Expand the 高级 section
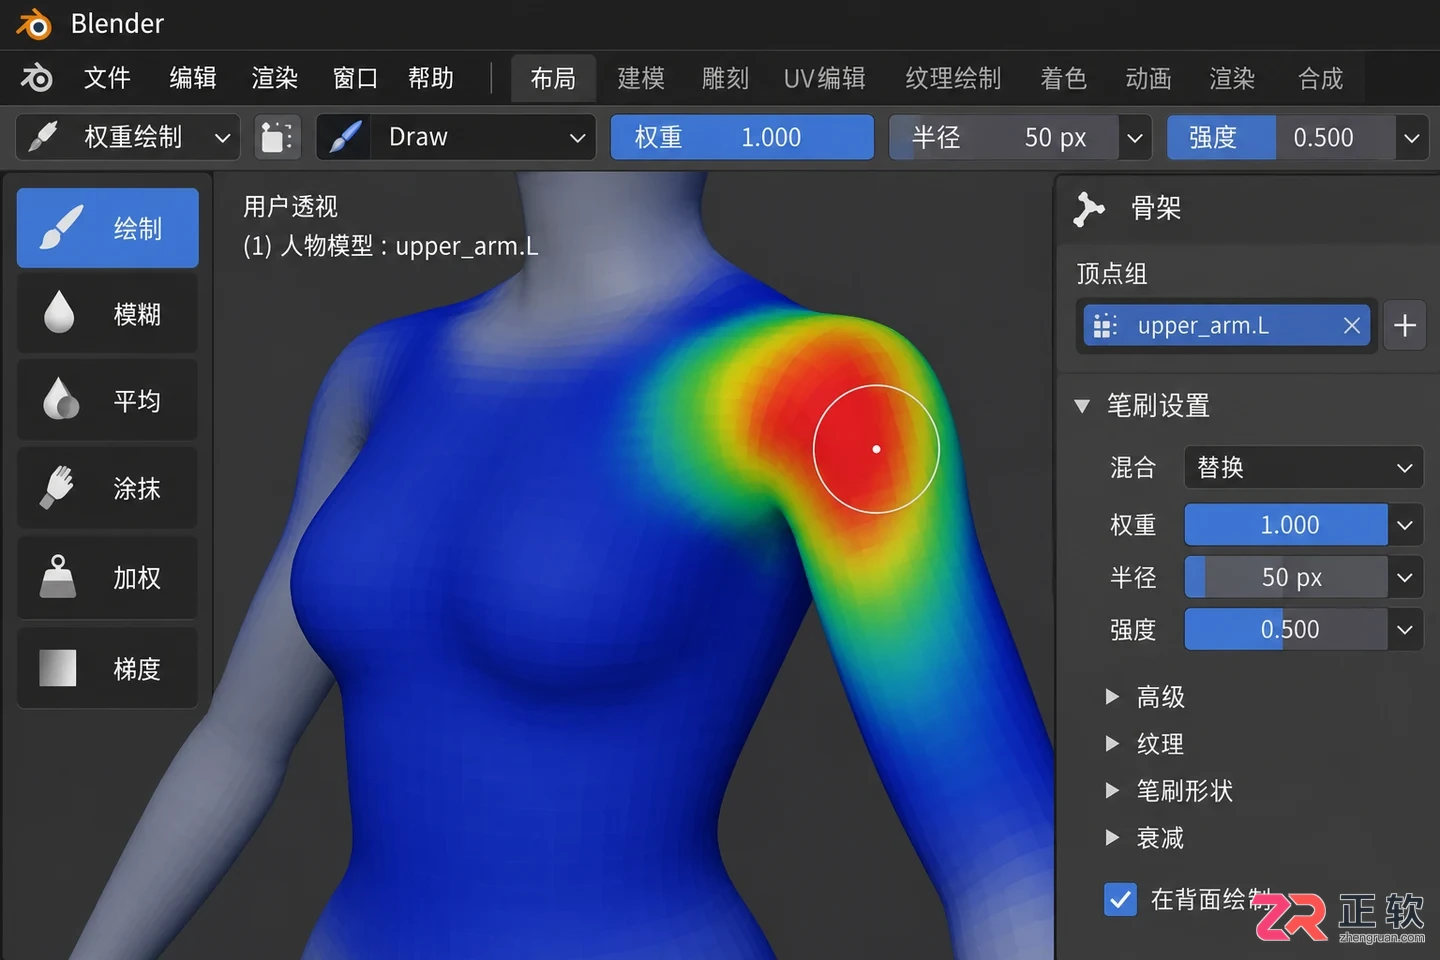Viewport: 1440px width, 960px height. click(1112, 696)
